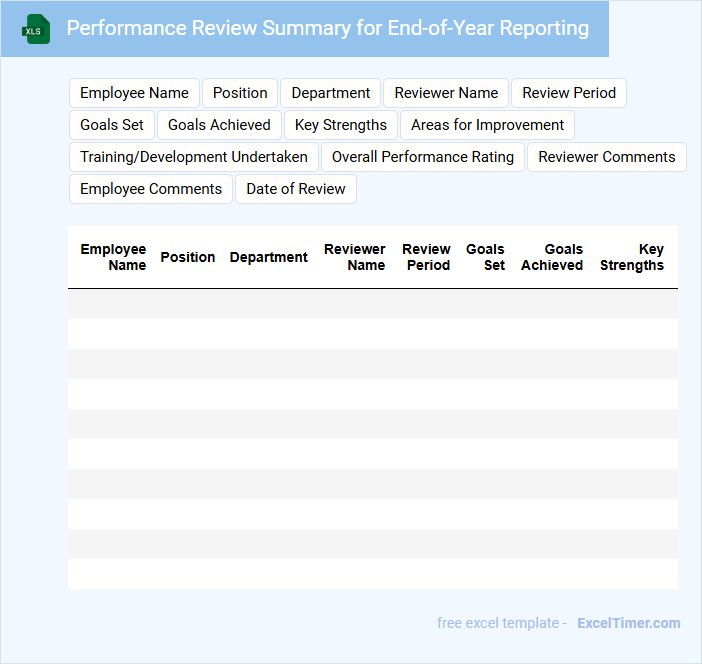The width and height of the screenshot is (702, 664).
Task: Select the Key Strengths tag
Action: coord(340,125)
